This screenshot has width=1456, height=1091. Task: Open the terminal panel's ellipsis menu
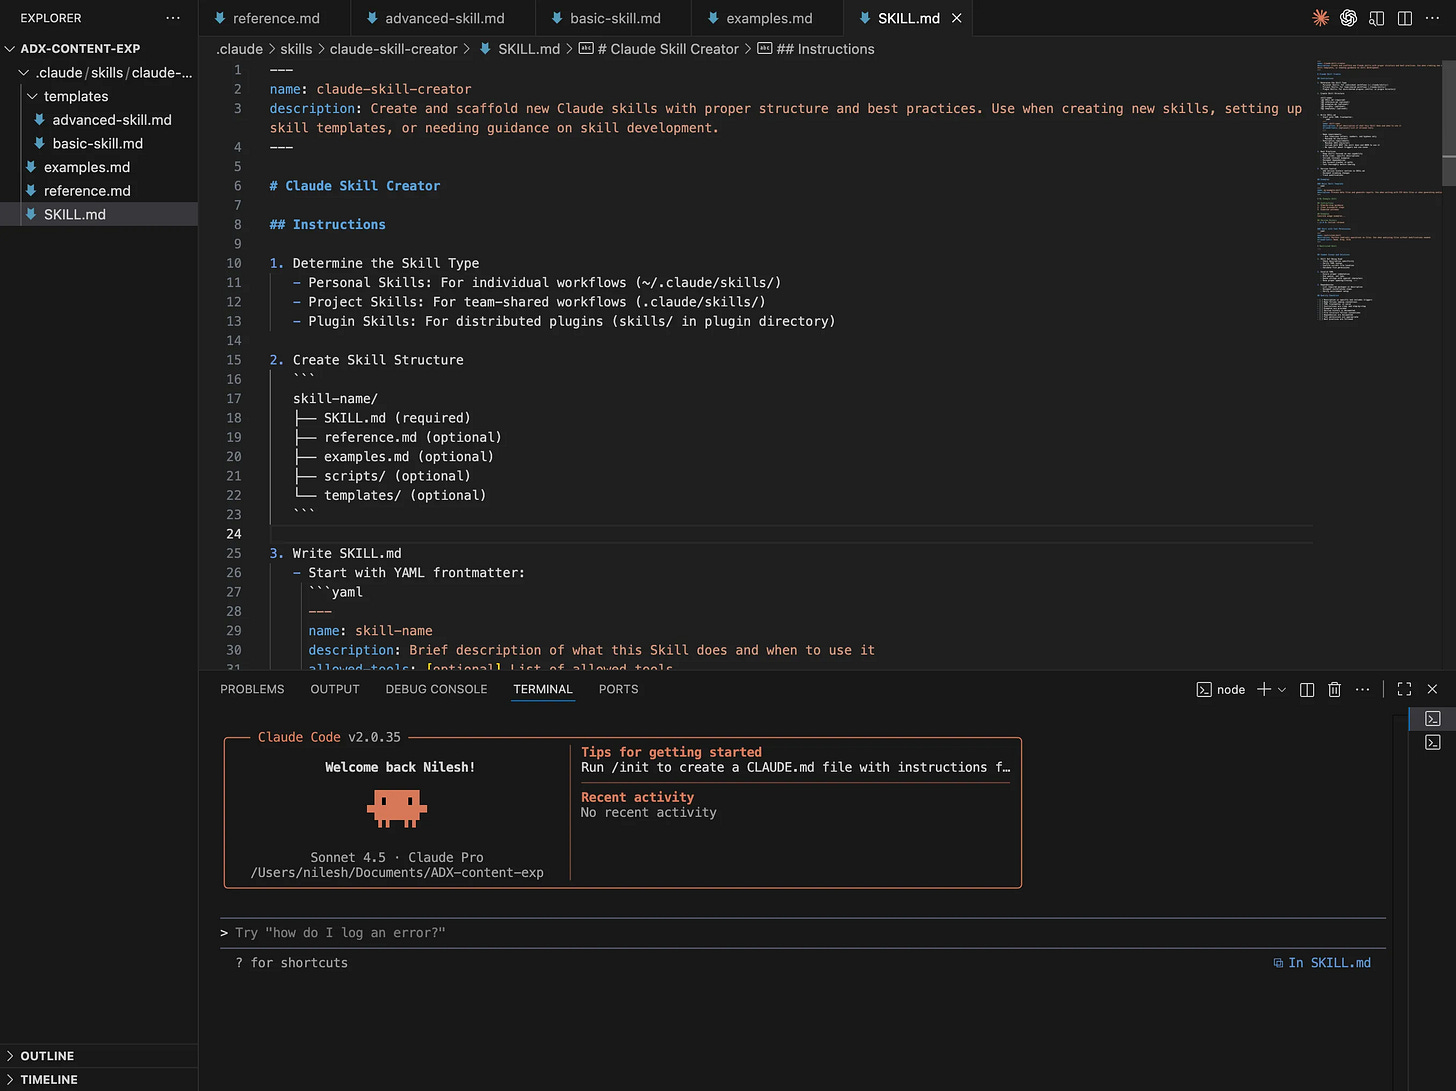(1362, 689)
